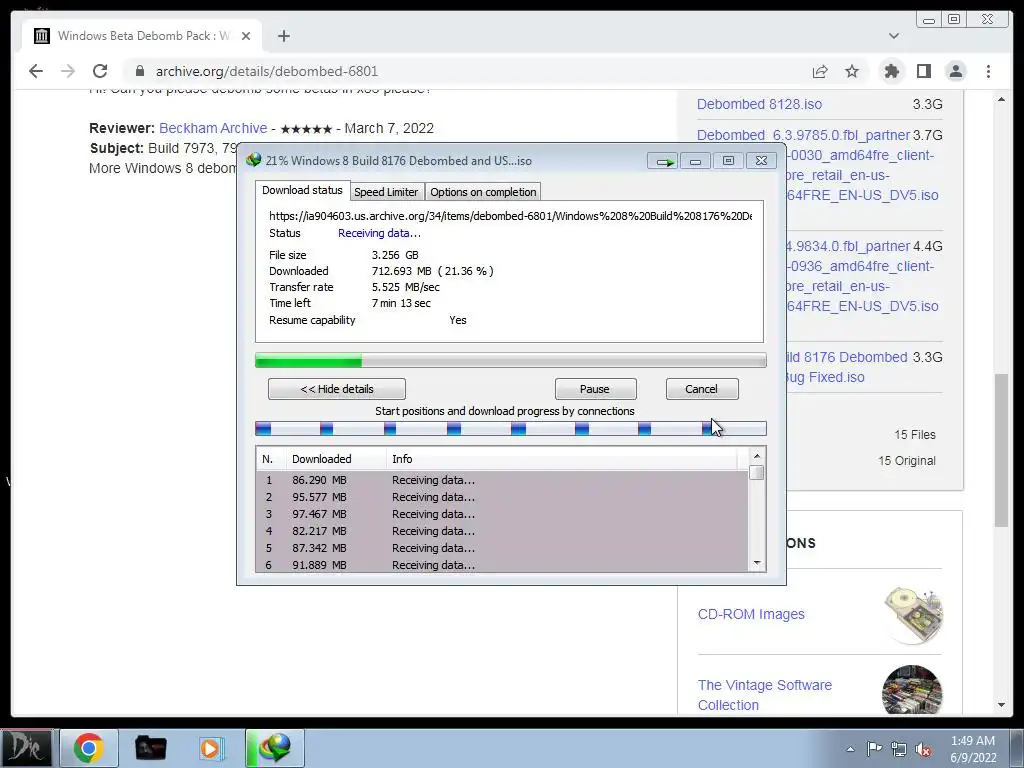Click the network tray icon
Viewport: 1024px width, 768px height.
pyautogui.click(x=899, y=749)
